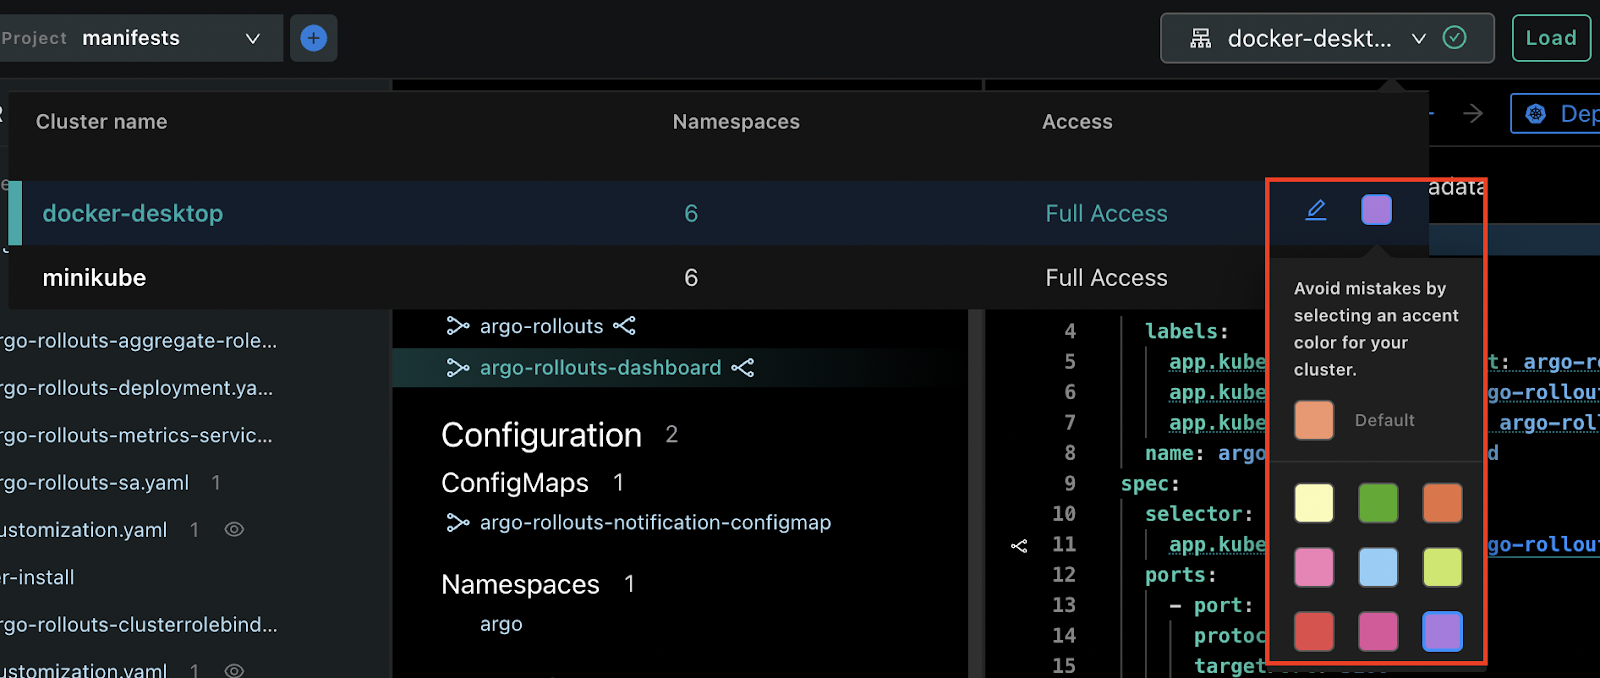Click the Cluster name column header
Screen dimensions: 1600x678
[102, 121]
